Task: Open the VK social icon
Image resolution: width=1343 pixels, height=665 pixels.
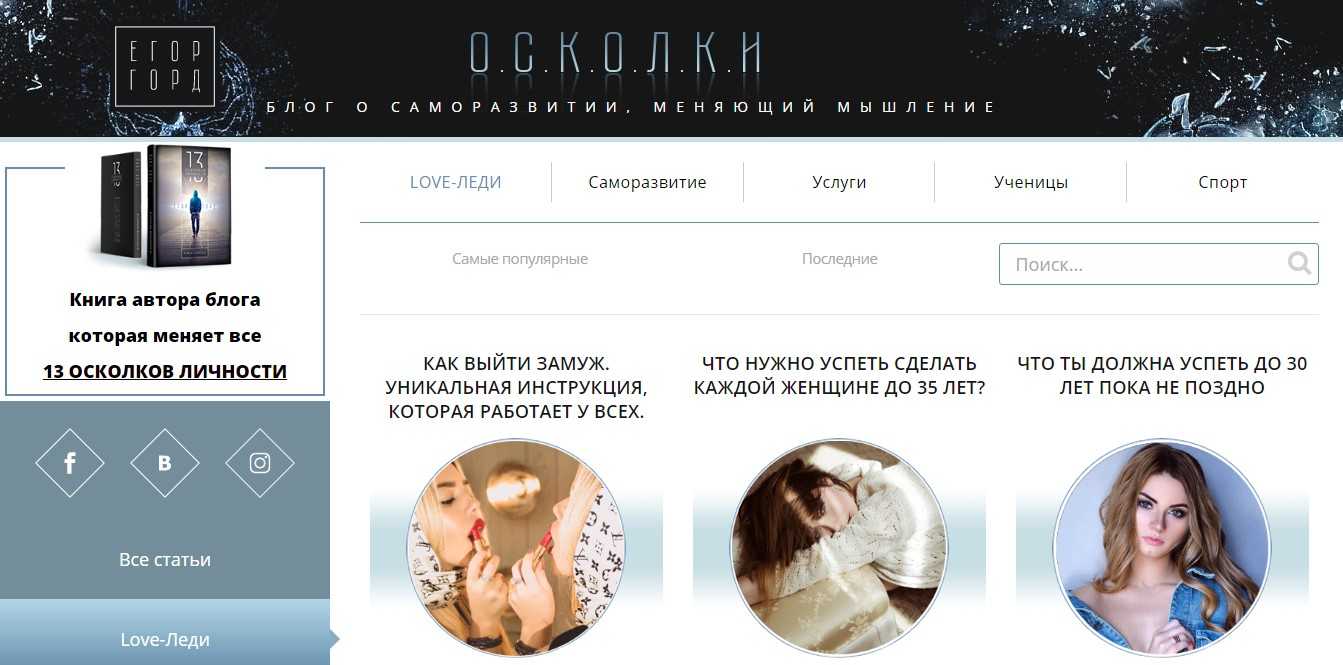Action: [x=165, y=463]
